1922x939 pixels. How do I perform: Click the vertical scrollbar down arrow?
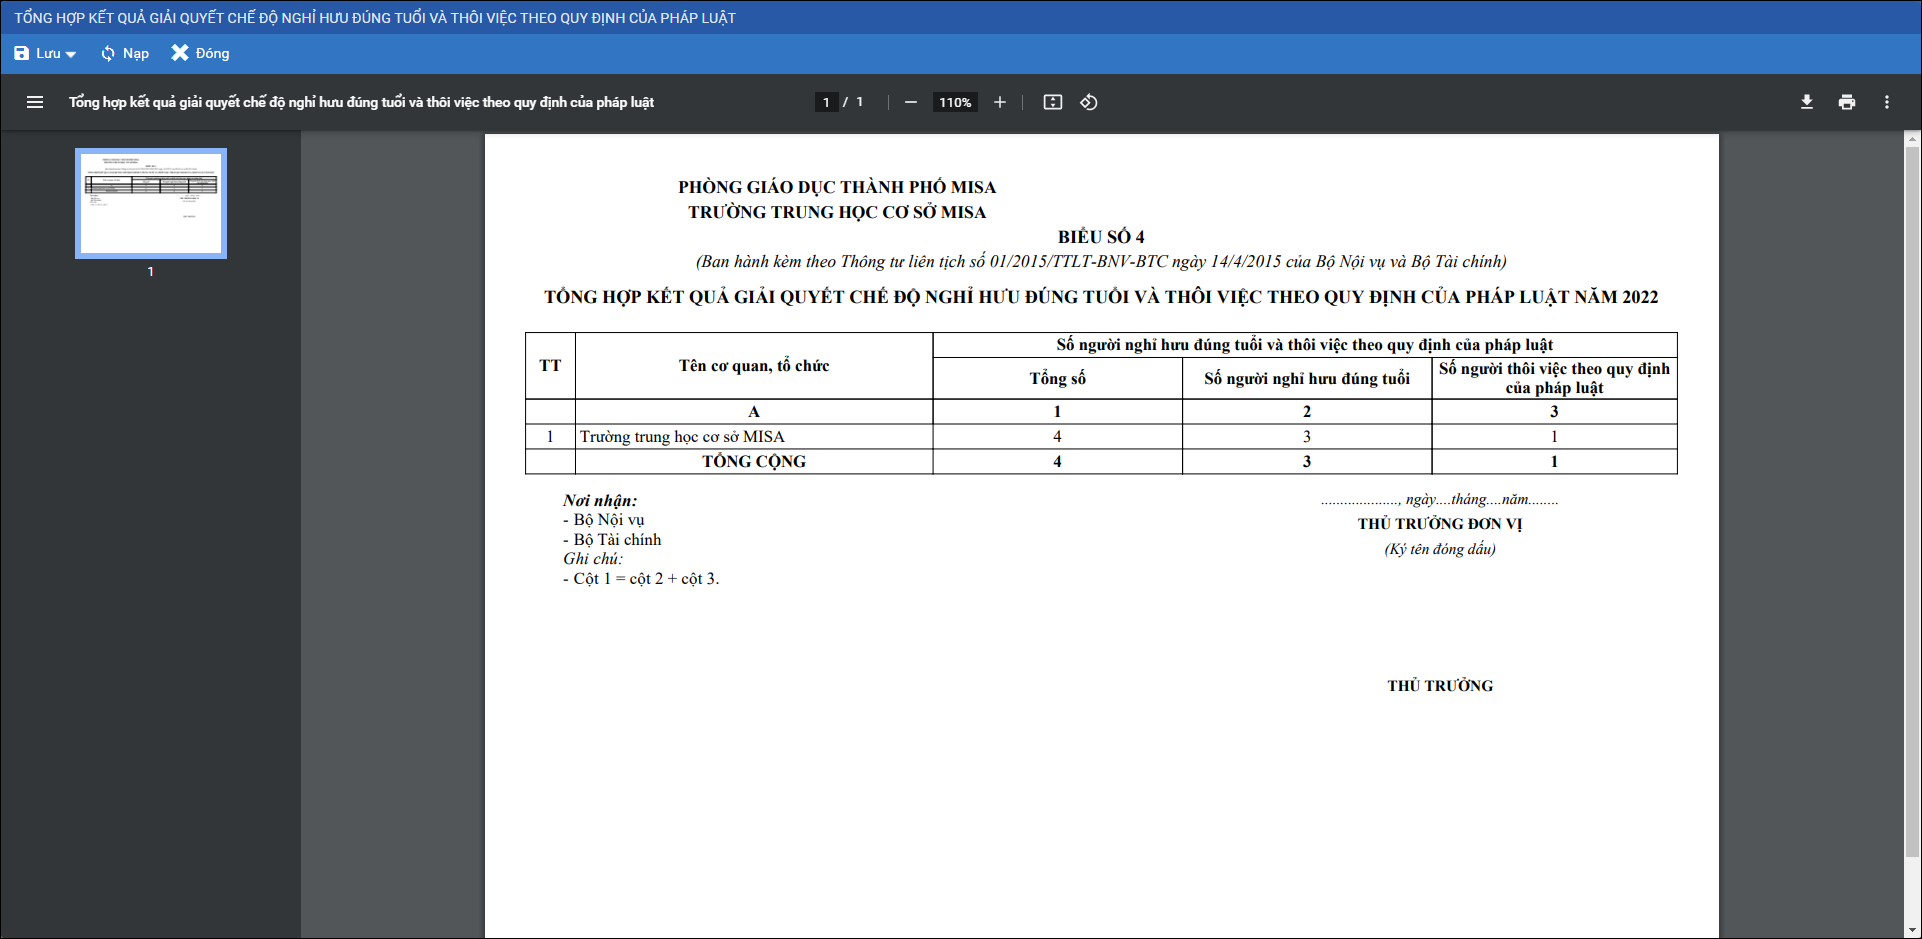(1912, 930)
